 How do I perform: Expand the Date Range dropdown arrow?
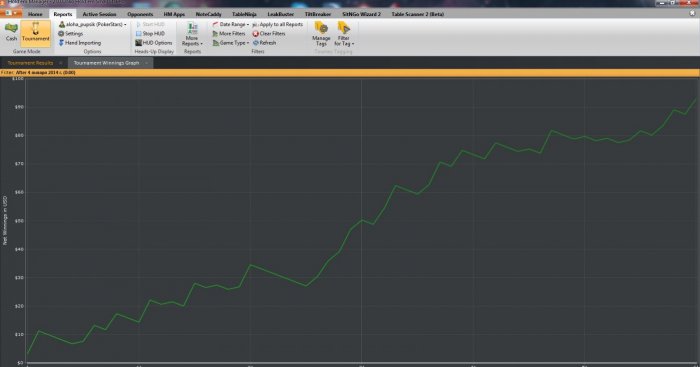[248, 25]
